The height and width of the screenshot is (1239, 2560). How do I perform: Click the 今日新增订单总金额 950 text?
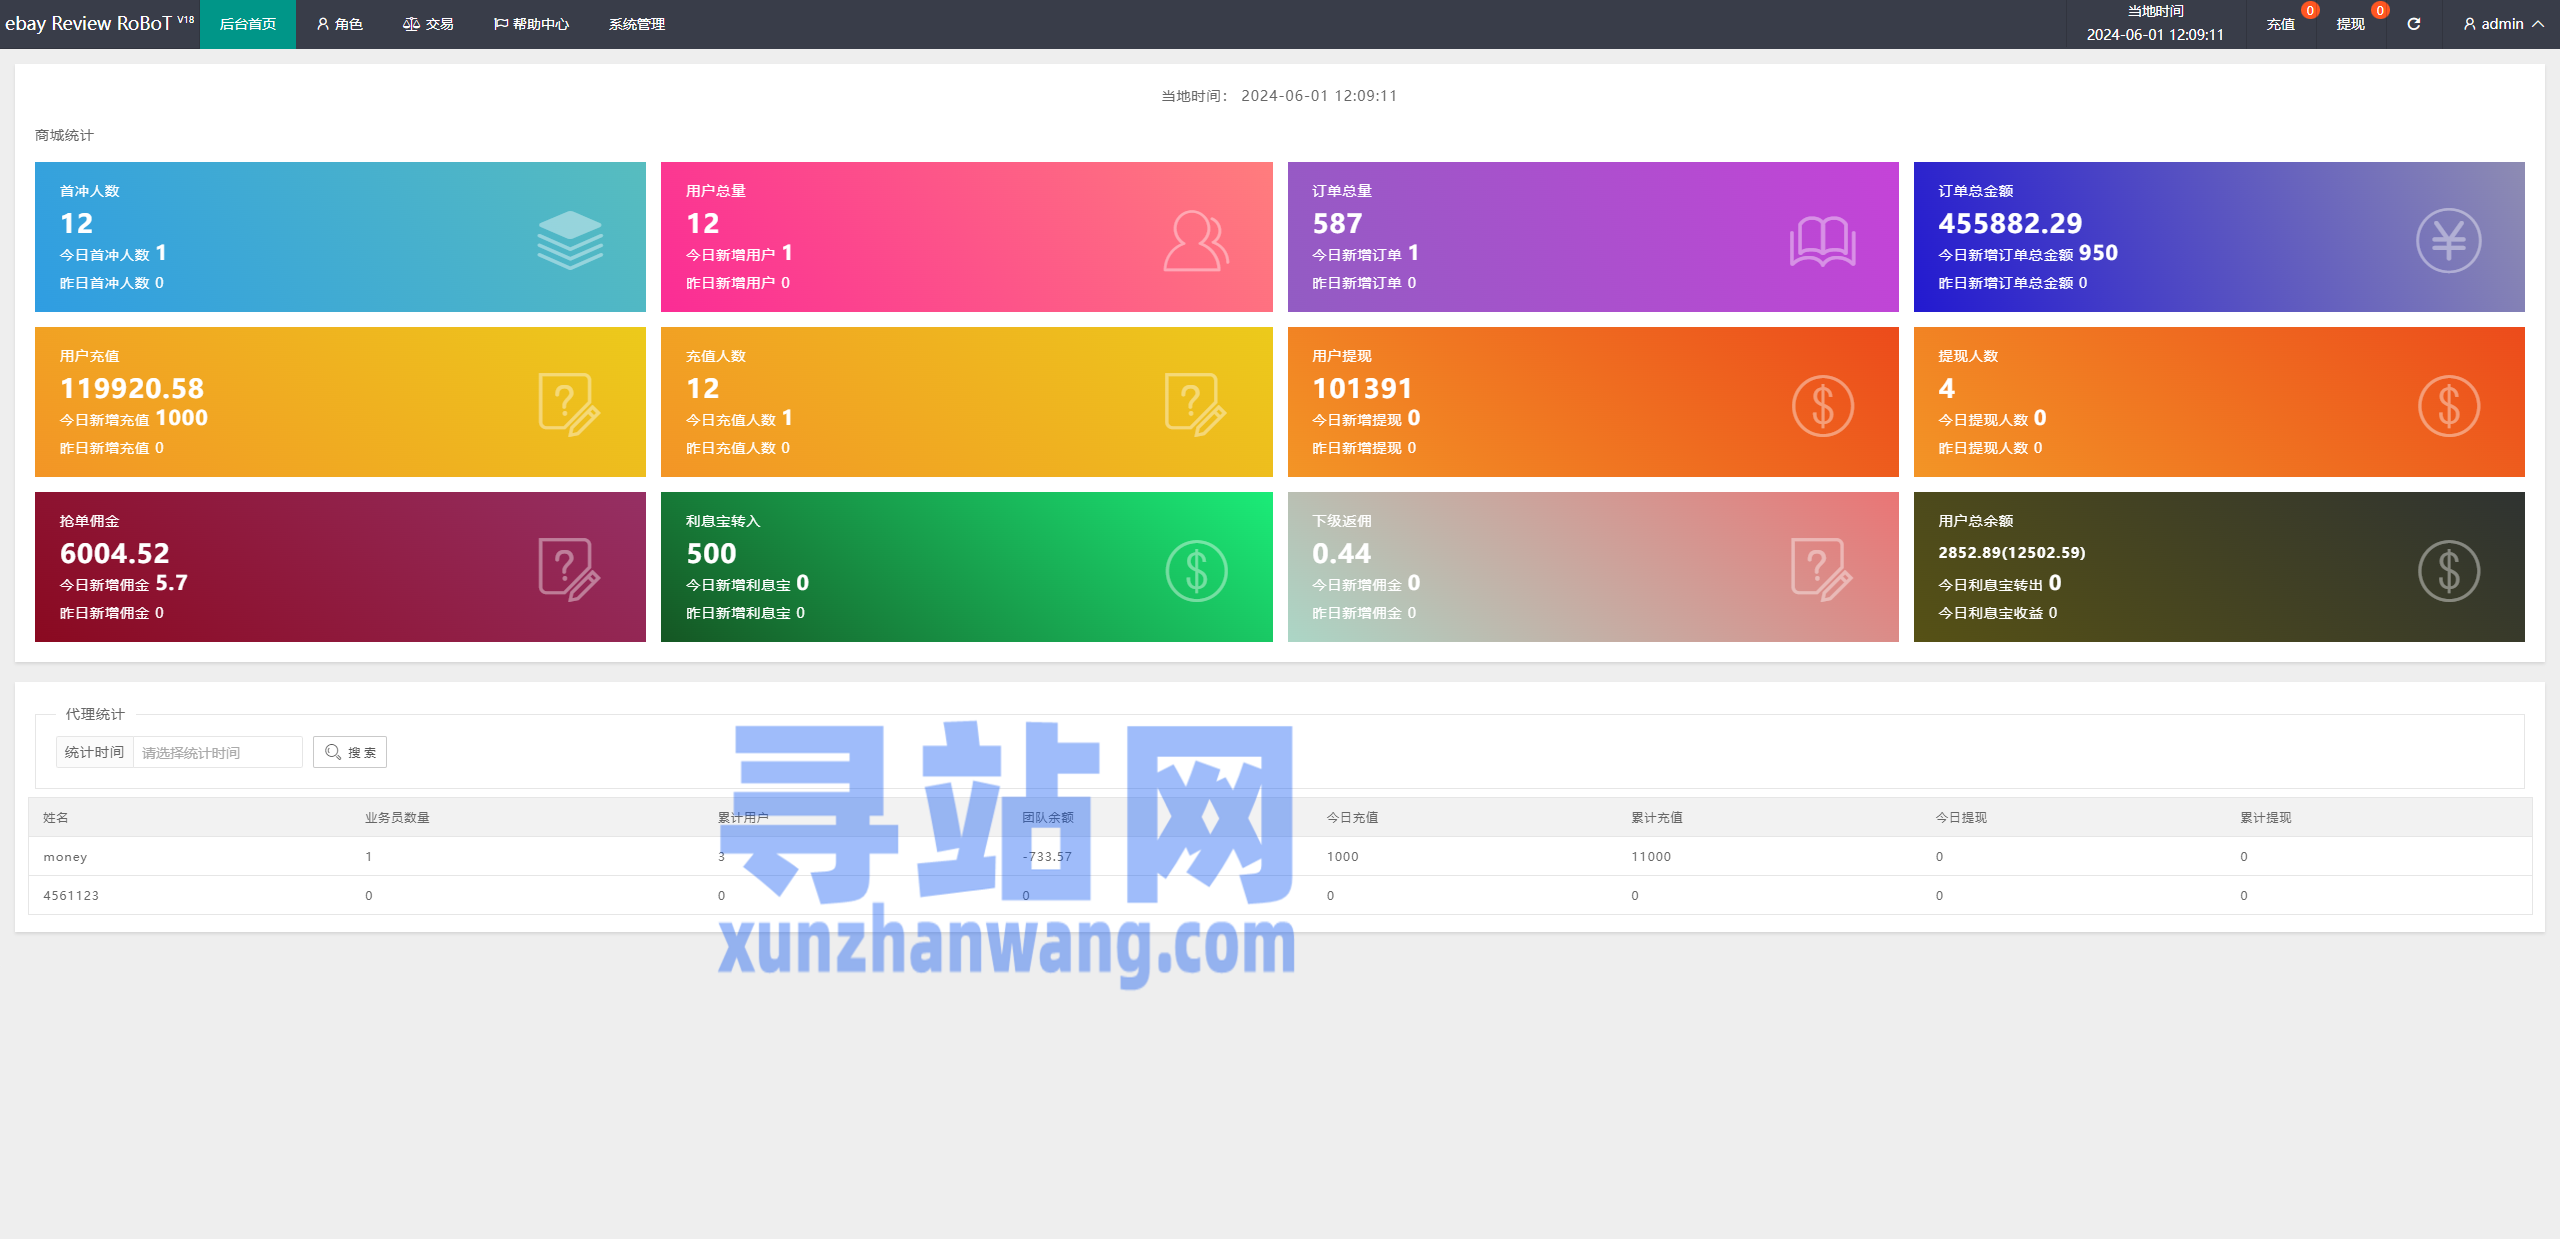pyautogui.click(x=2028, y=253)
